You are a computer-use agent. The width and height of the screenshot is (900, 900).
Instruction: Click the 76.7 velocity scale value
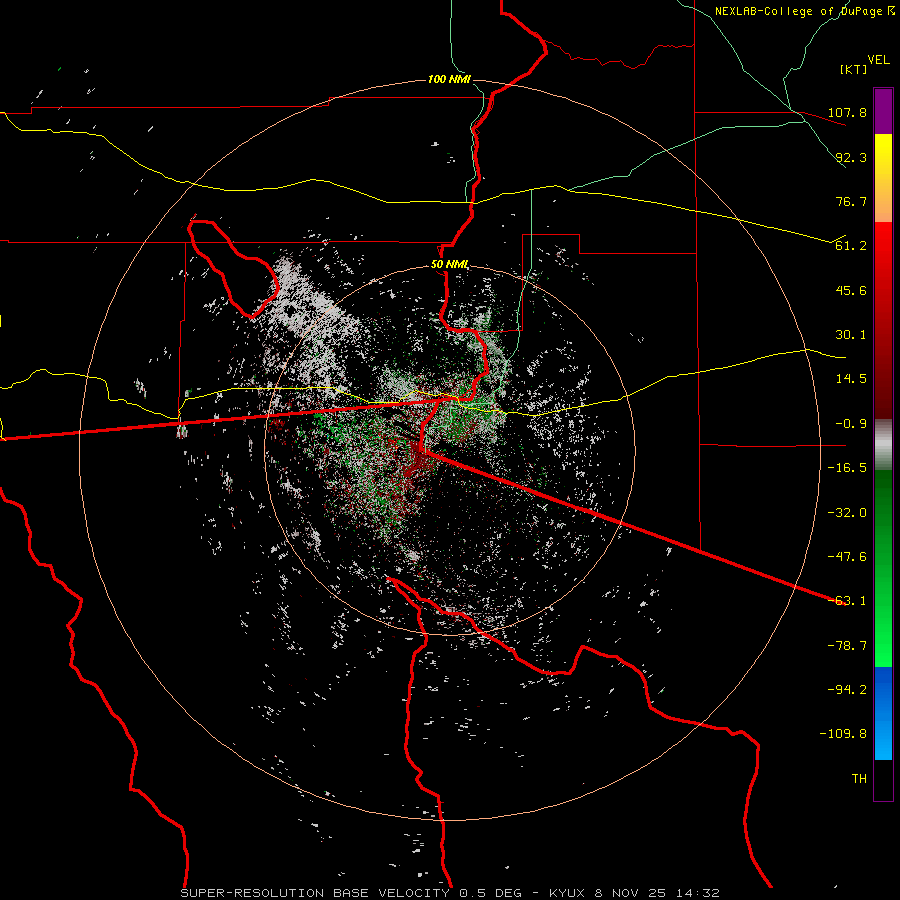pyautogui.click(x=851, y=201)
